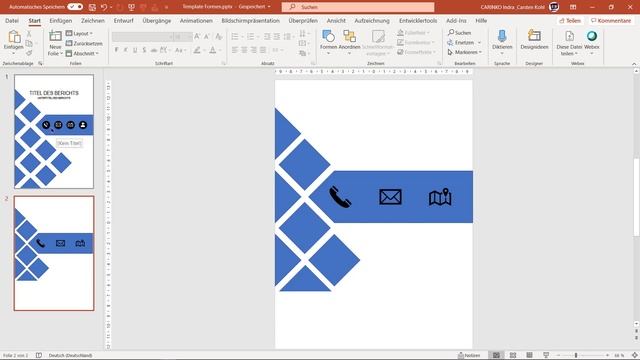
Task: Click the phone icon on the slide
Action: tap(340, 197)
